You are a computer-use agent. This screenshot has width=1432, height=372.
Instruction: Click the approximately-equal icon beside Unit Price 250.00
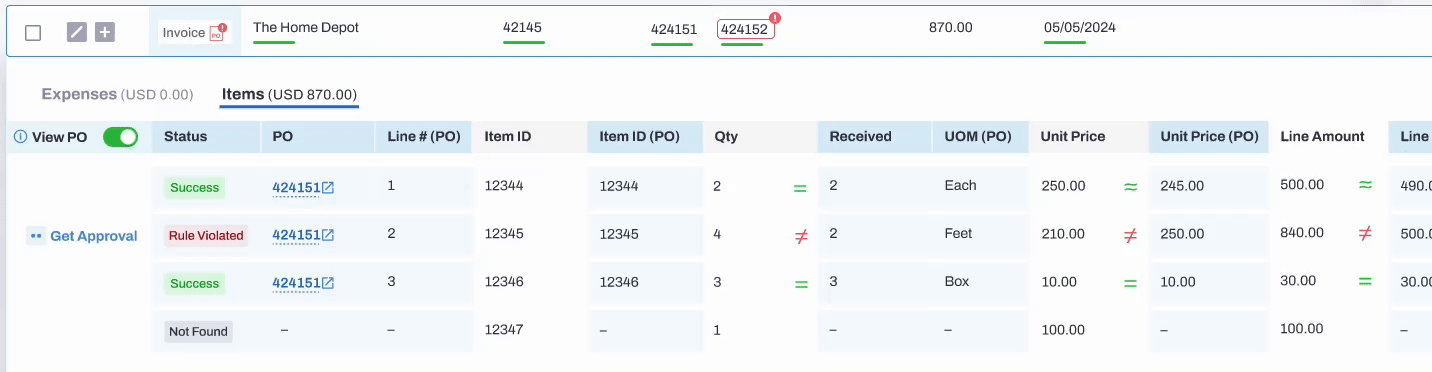(x=1130, y=187)
